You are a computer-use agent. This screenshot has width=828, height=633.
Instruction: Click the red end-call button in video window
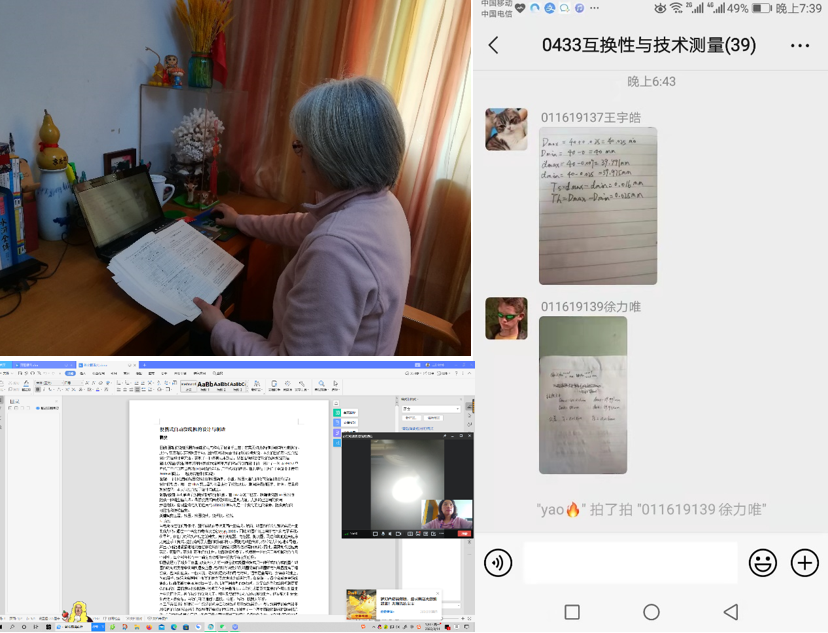point(464,534)
